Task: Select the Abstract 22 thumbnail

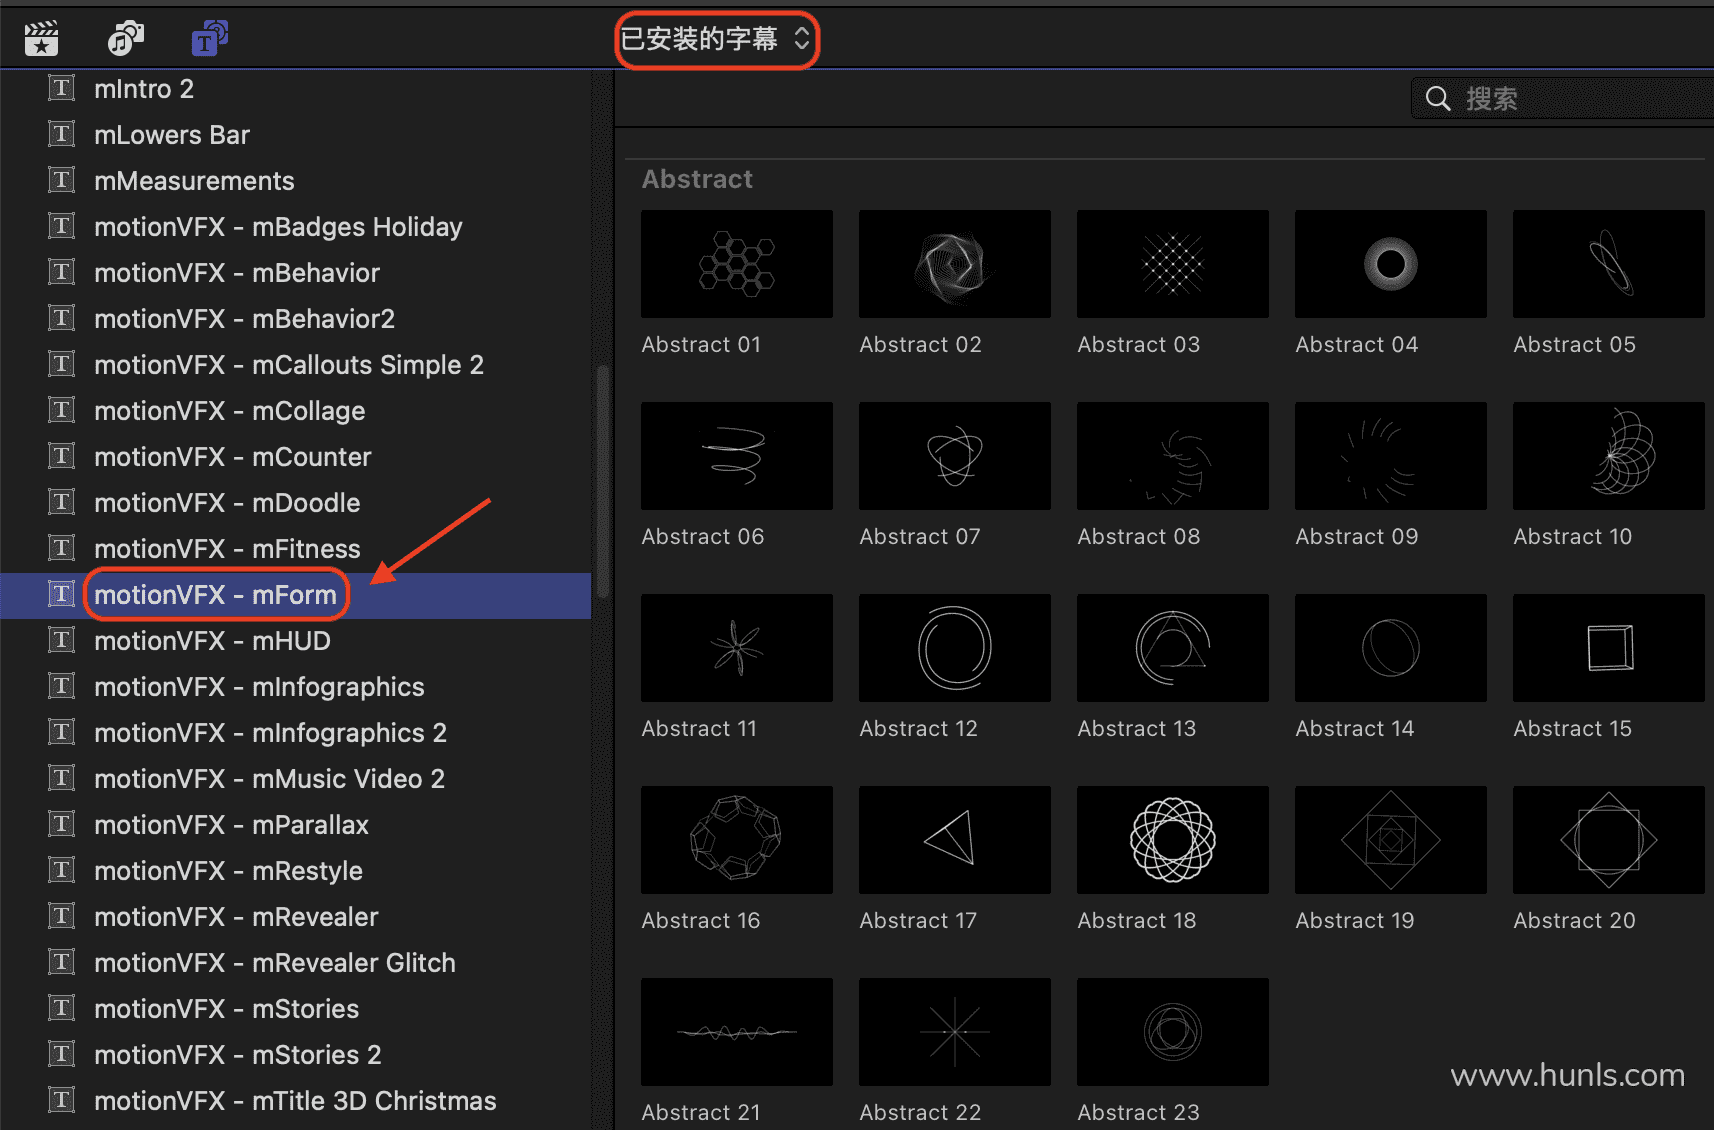Action: click(x=955, y=1032)
